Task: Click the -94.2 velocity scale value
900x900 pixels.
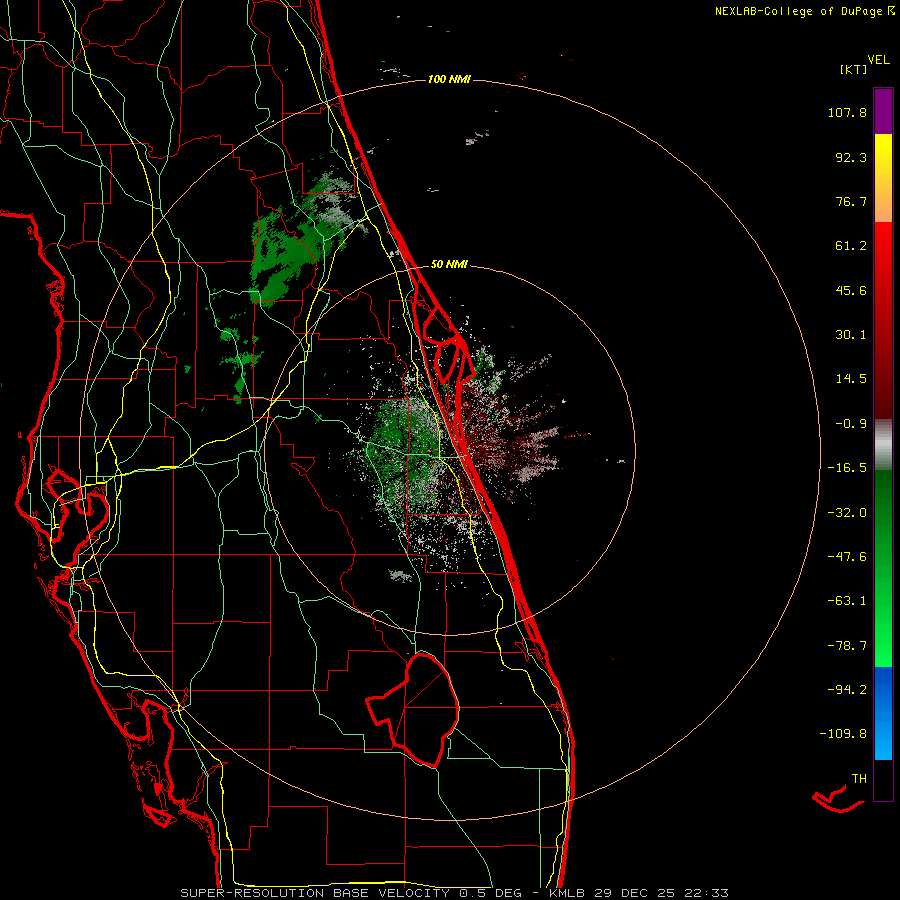Action: (x=847, y=689)
